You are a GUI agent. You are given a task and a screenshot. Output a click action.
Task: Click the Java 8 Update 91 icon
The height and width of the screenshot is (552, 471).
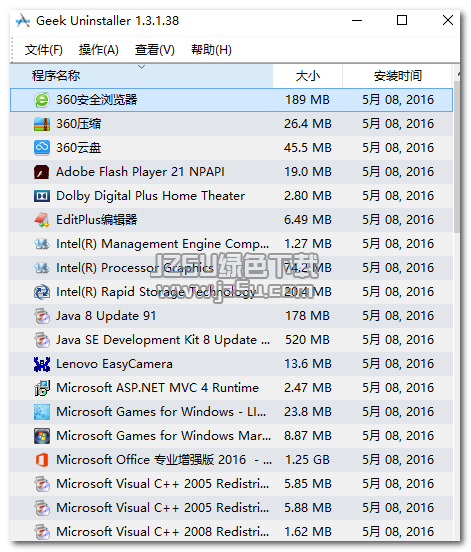pyautogui.click(x=42, y=316)
